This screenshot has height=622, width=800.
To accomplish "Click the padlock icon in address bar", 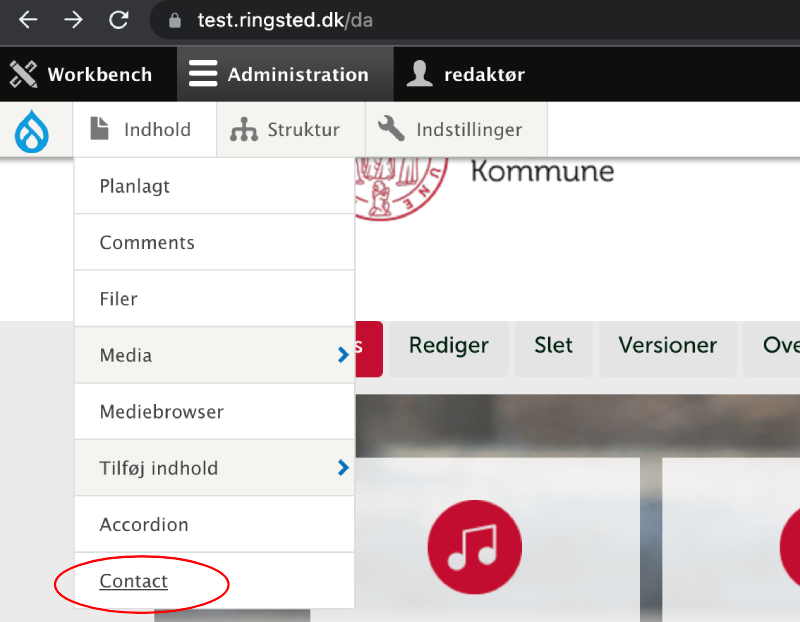I will [176, 20].
